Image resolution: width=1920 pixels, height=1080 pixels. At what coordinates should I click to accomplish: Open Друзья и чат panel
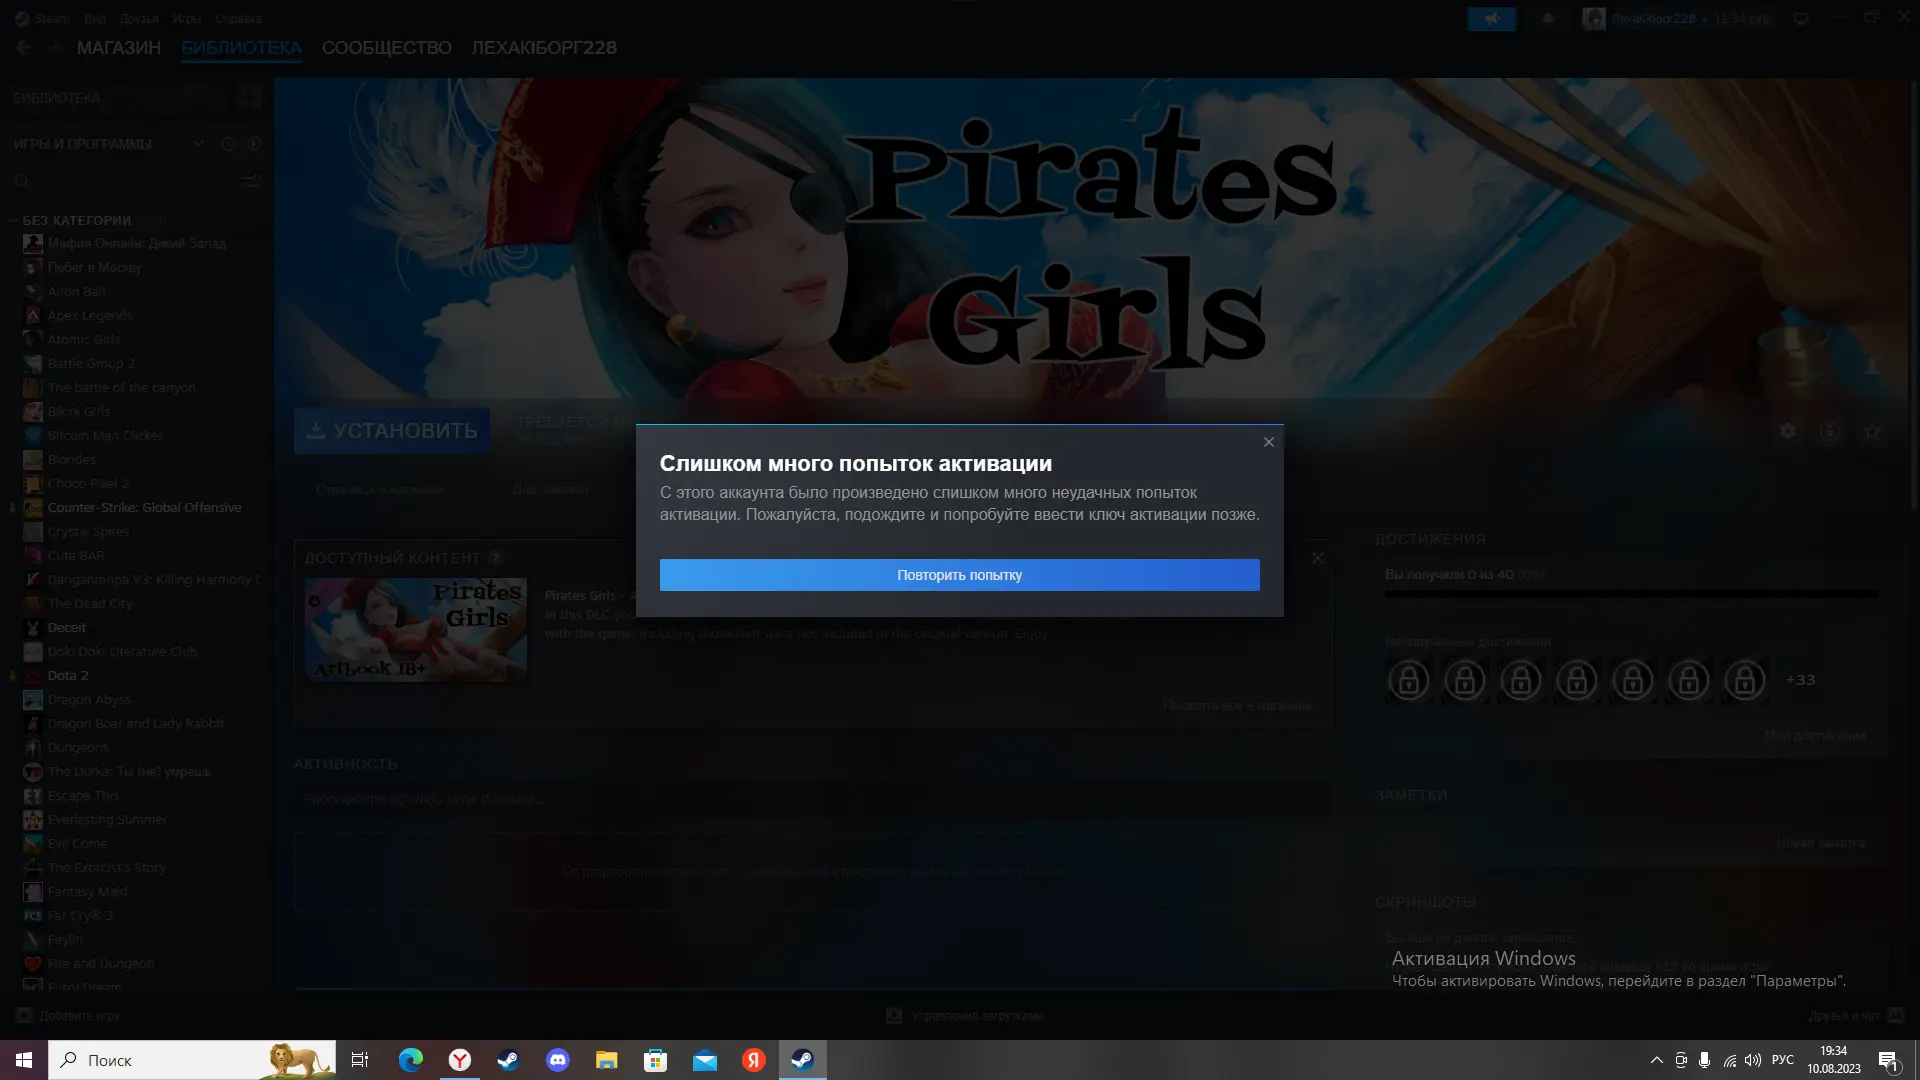[1856, 1016]
